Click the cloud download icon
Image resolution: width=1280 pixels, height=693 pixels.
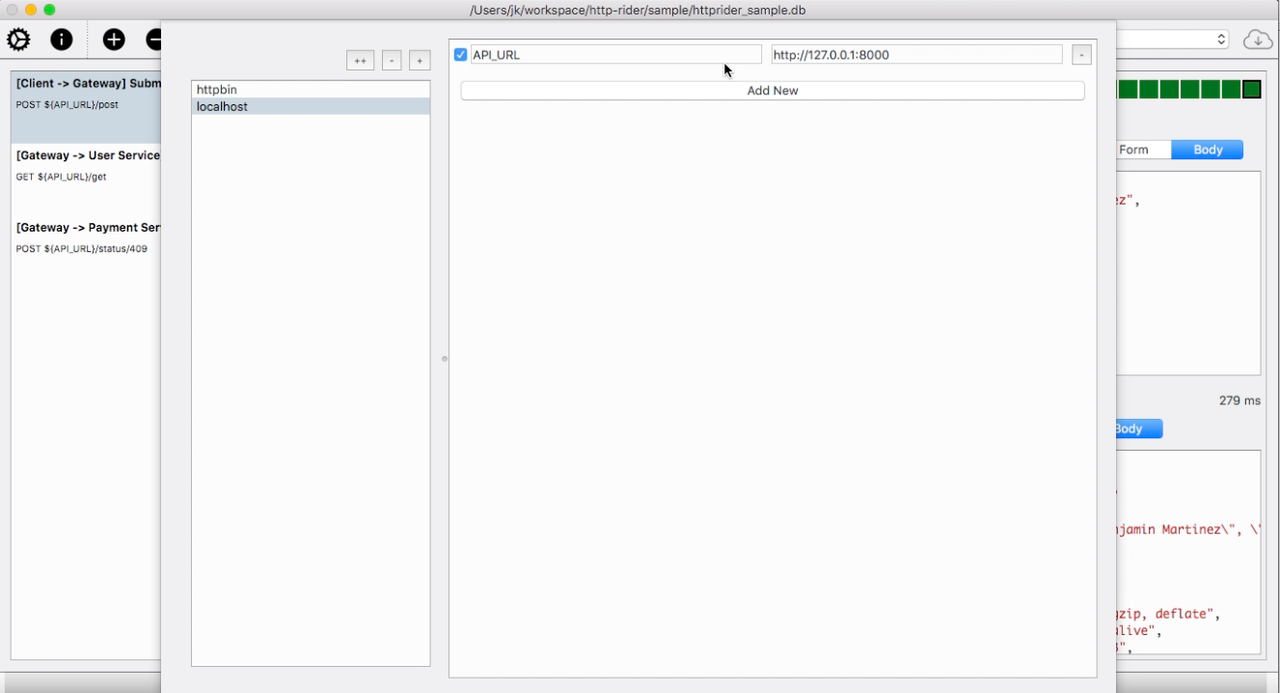(x=1257, y=40)
